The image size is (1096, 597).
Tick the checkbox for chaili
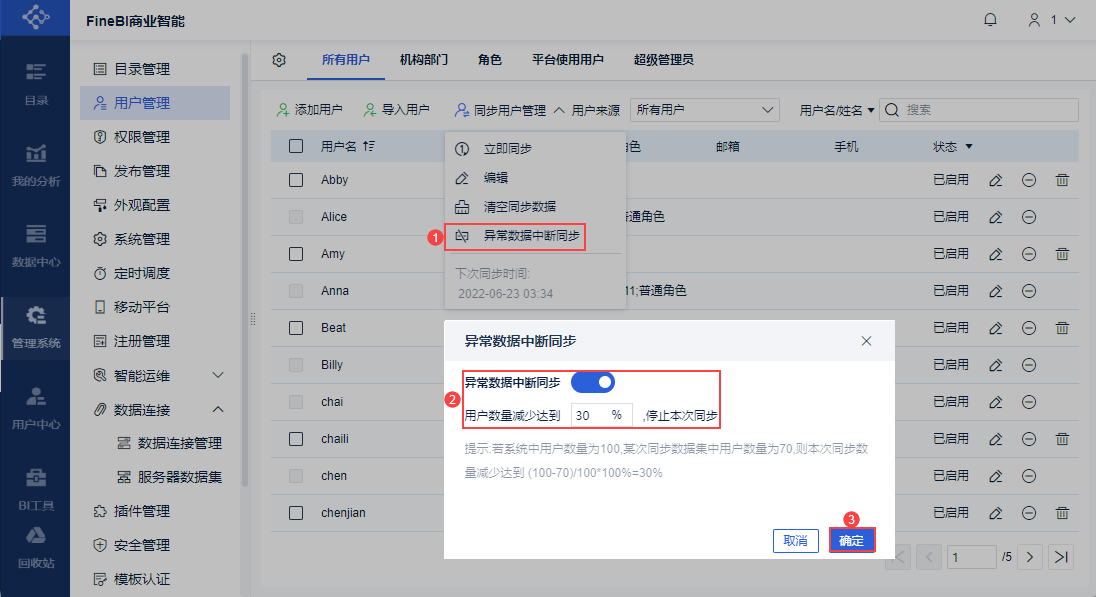(x=296, y=439)
